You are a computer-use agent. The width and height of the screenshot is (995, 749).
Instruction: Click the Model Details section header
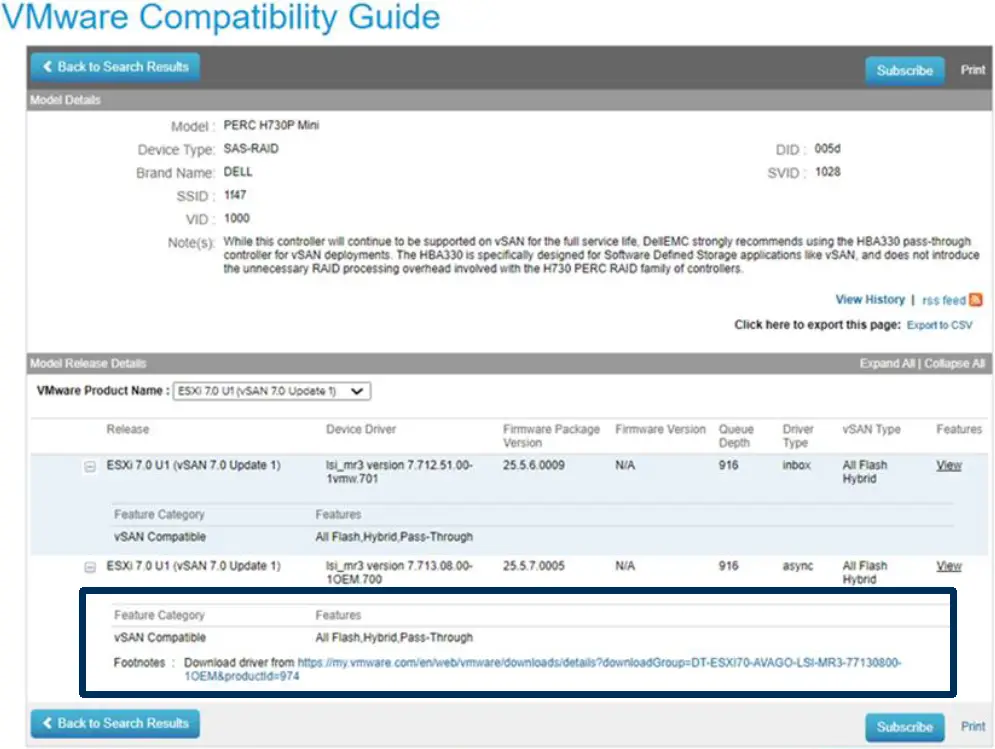[509, 100]
